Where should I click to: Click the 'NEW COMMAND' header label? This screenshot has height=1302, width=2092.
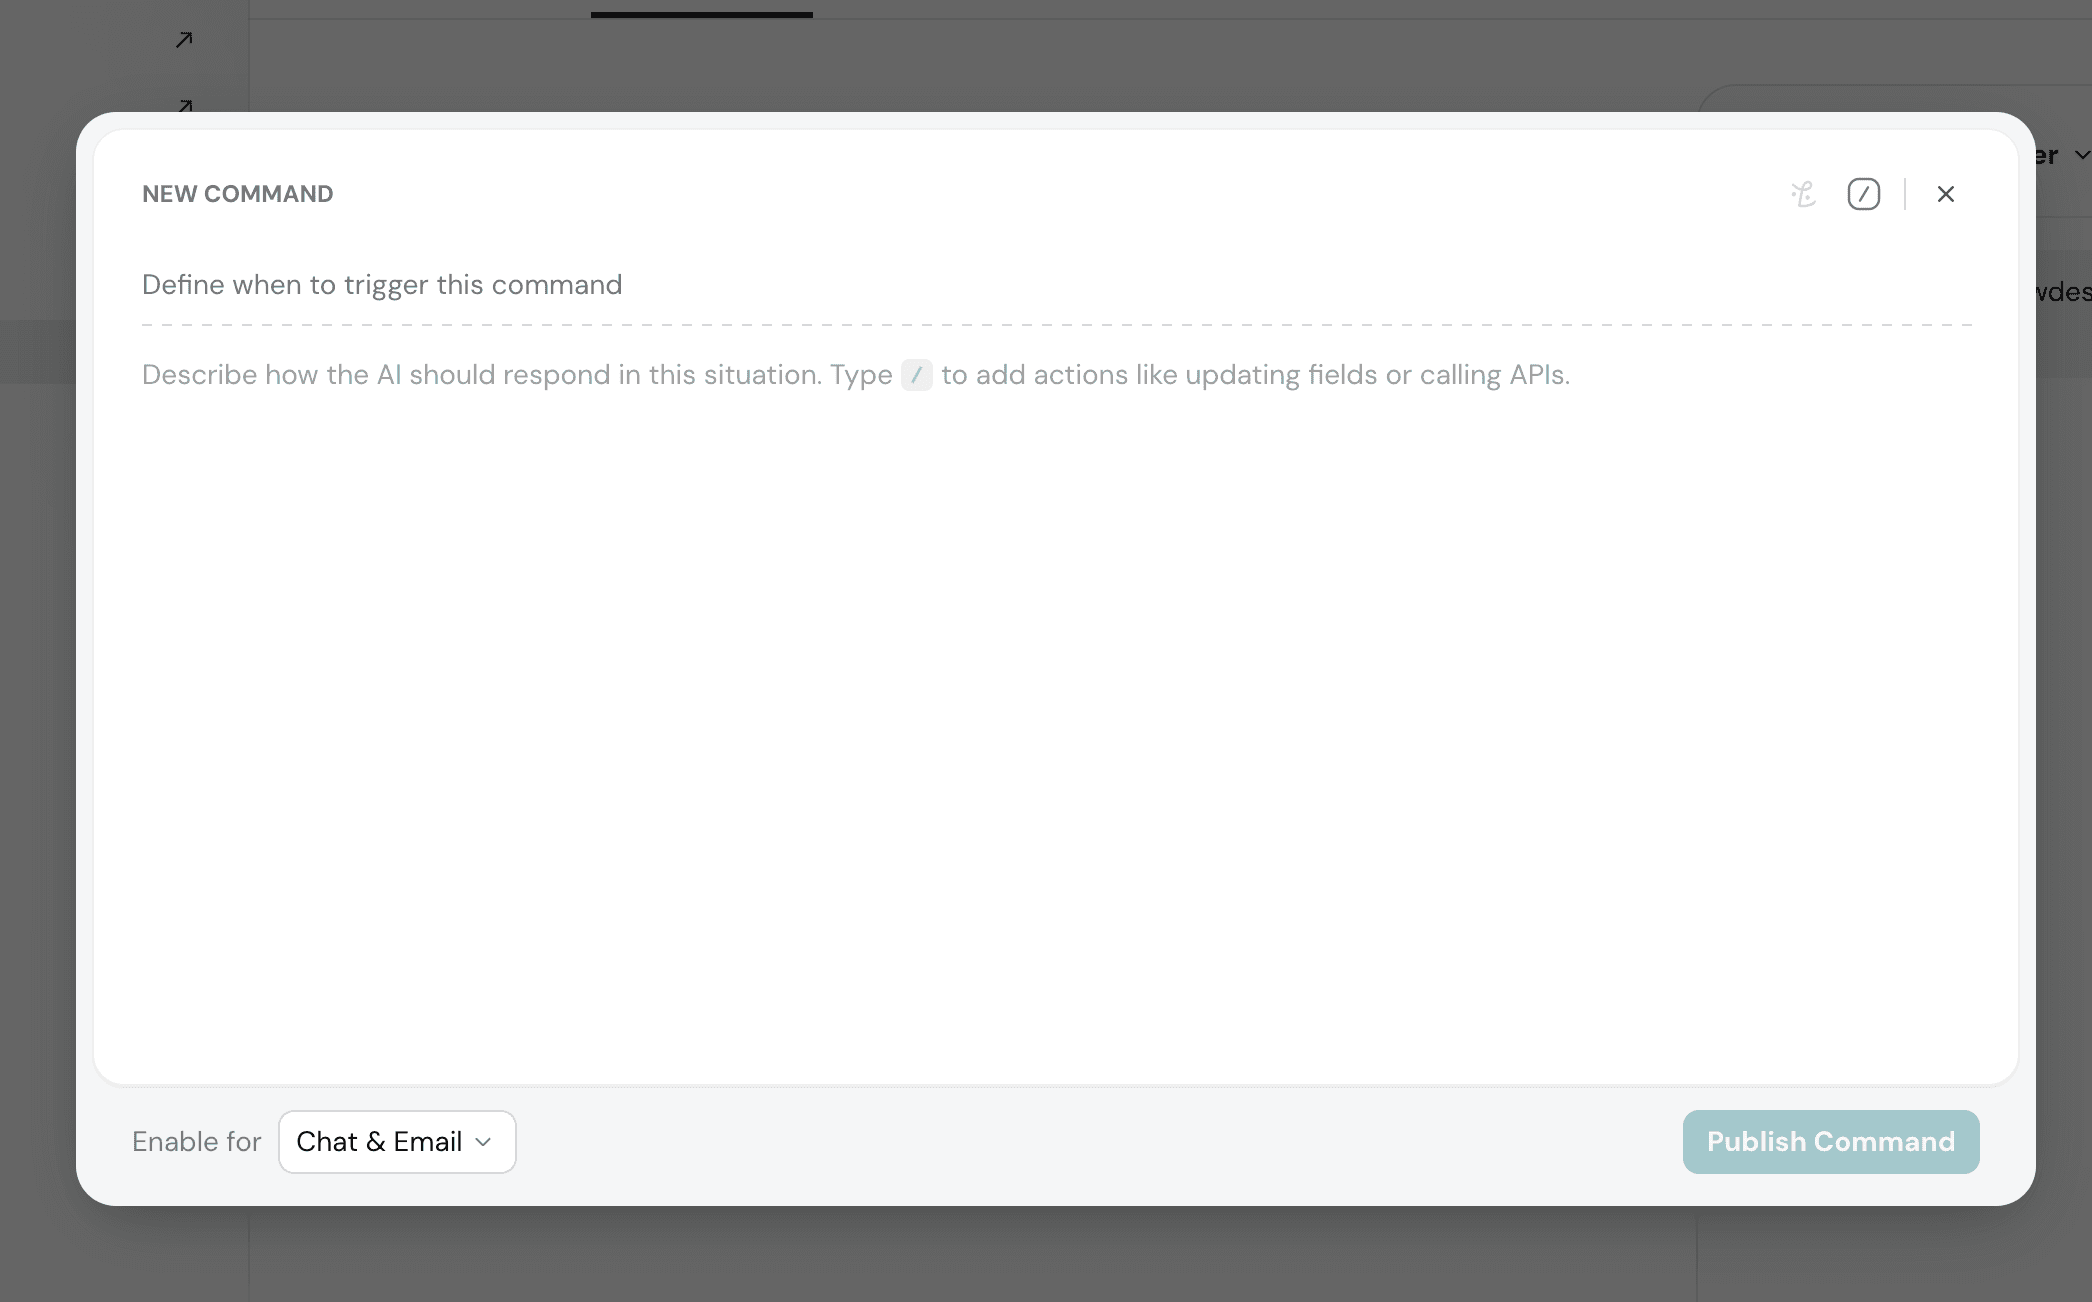pyautogui.click(x=237, y=193)
